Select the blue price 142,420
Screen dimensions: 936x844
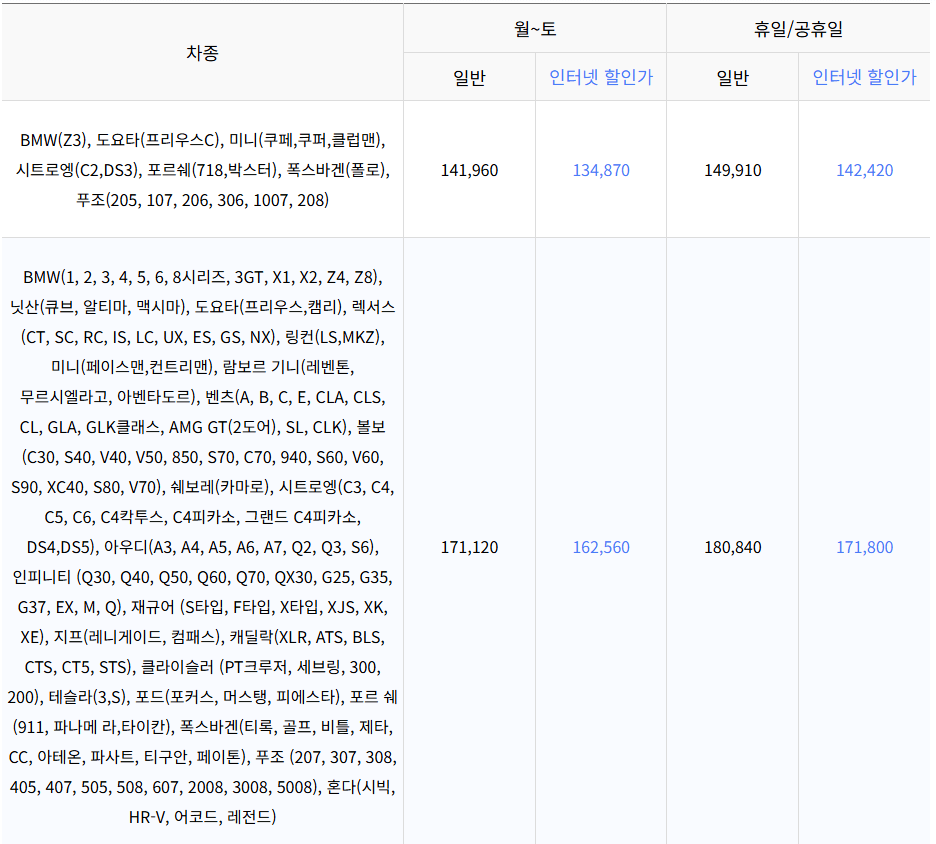[x=864, y=170]
